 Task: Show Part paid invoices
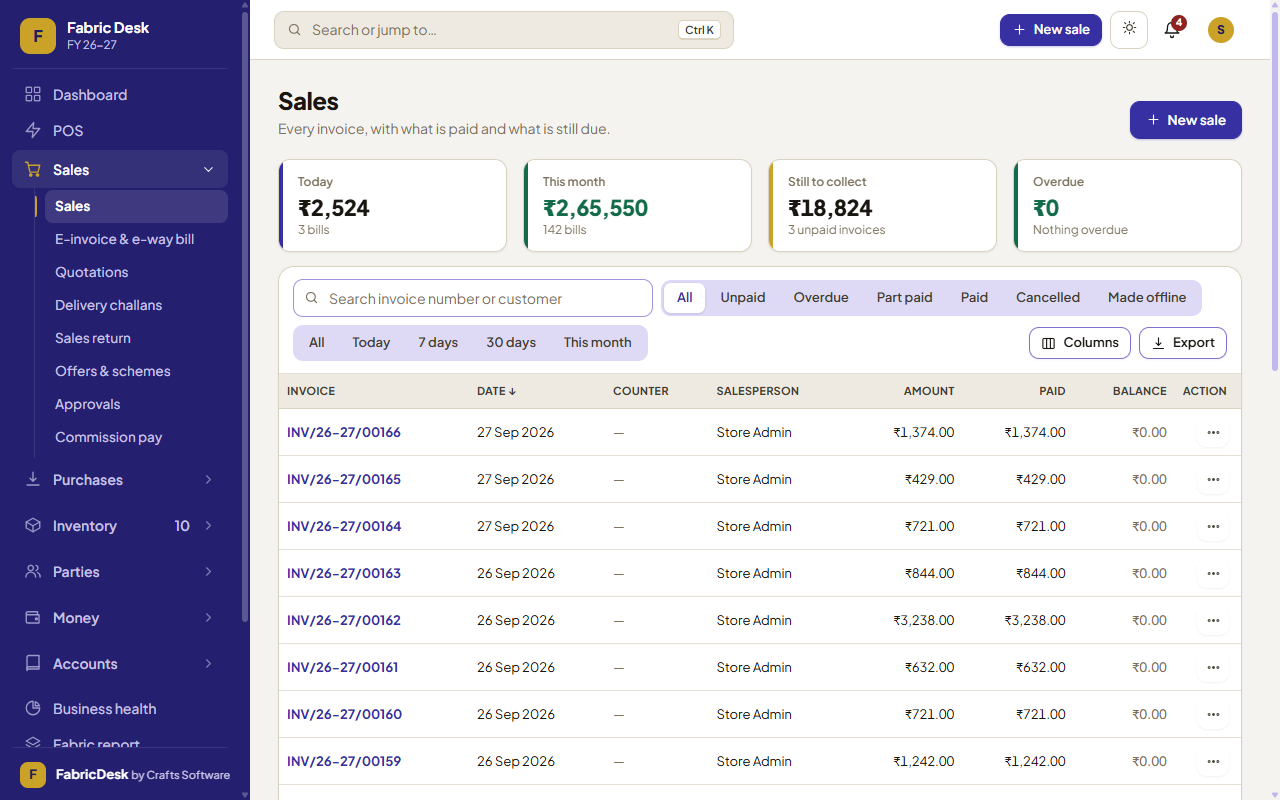pos(905,298)
